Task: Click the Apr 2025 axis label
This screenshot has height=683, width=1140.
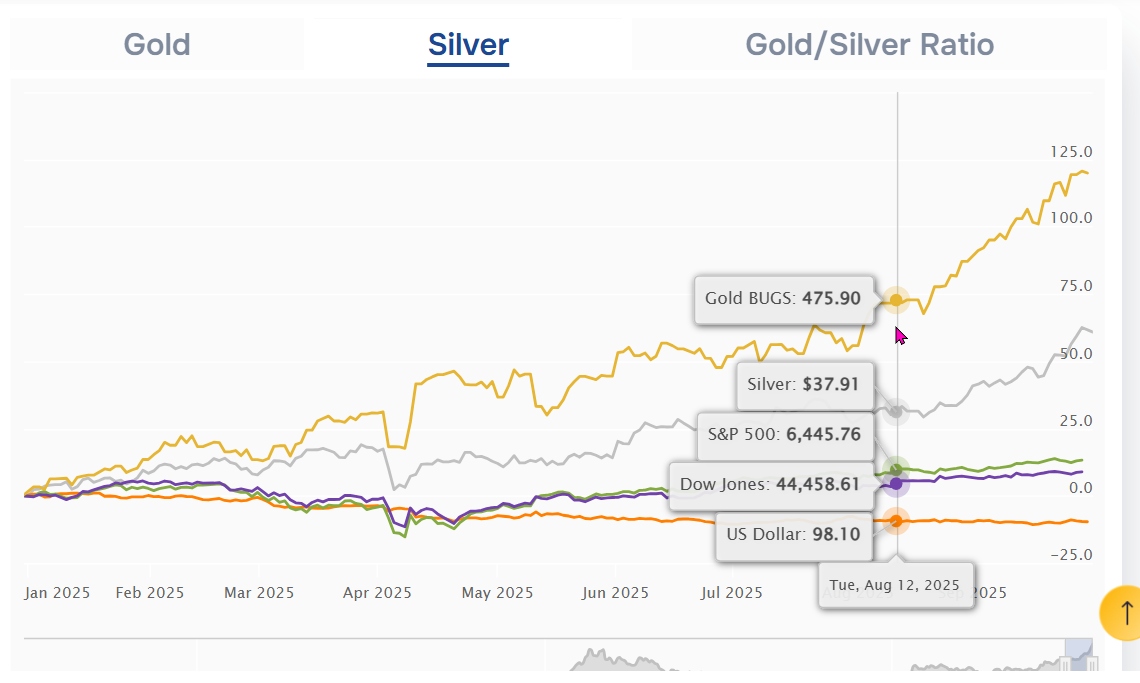Action: 377,593
